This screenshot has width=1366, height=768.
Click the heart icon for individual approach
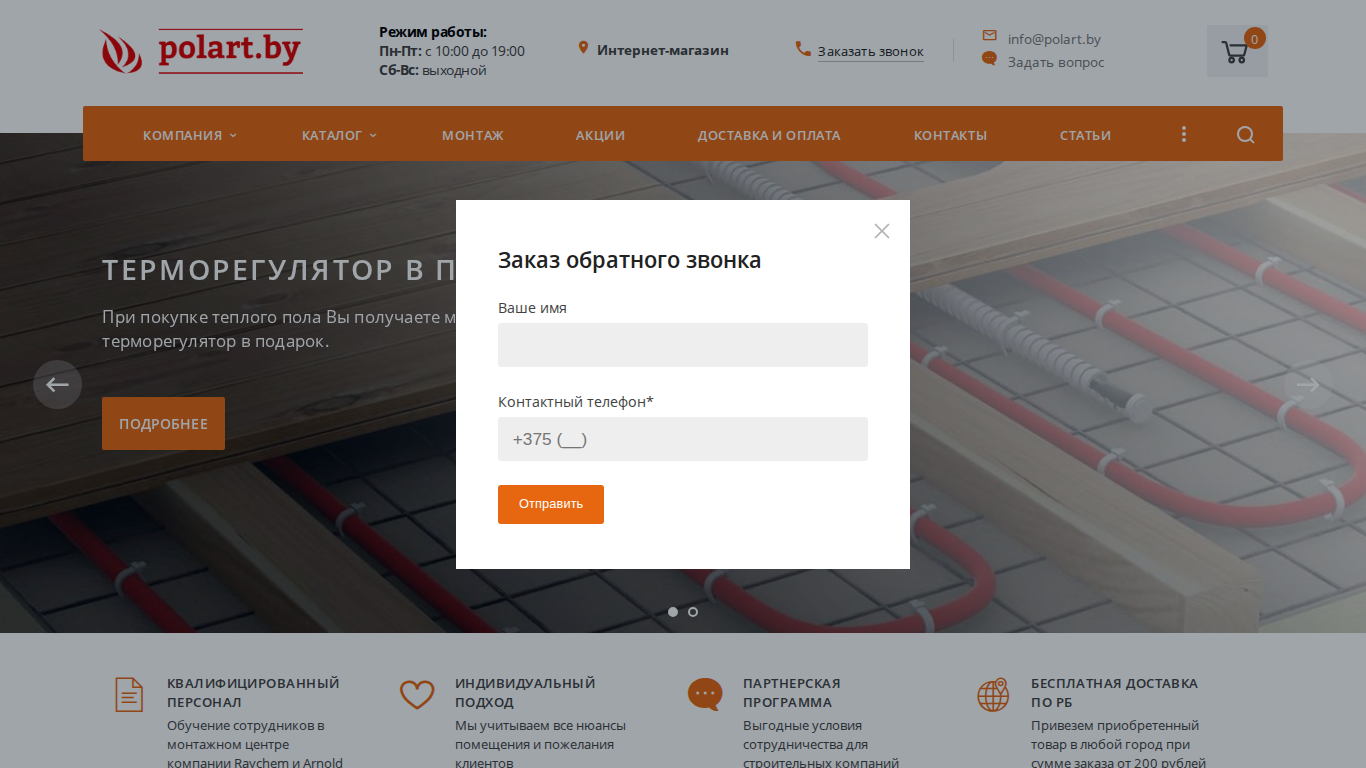click(417, 694)
